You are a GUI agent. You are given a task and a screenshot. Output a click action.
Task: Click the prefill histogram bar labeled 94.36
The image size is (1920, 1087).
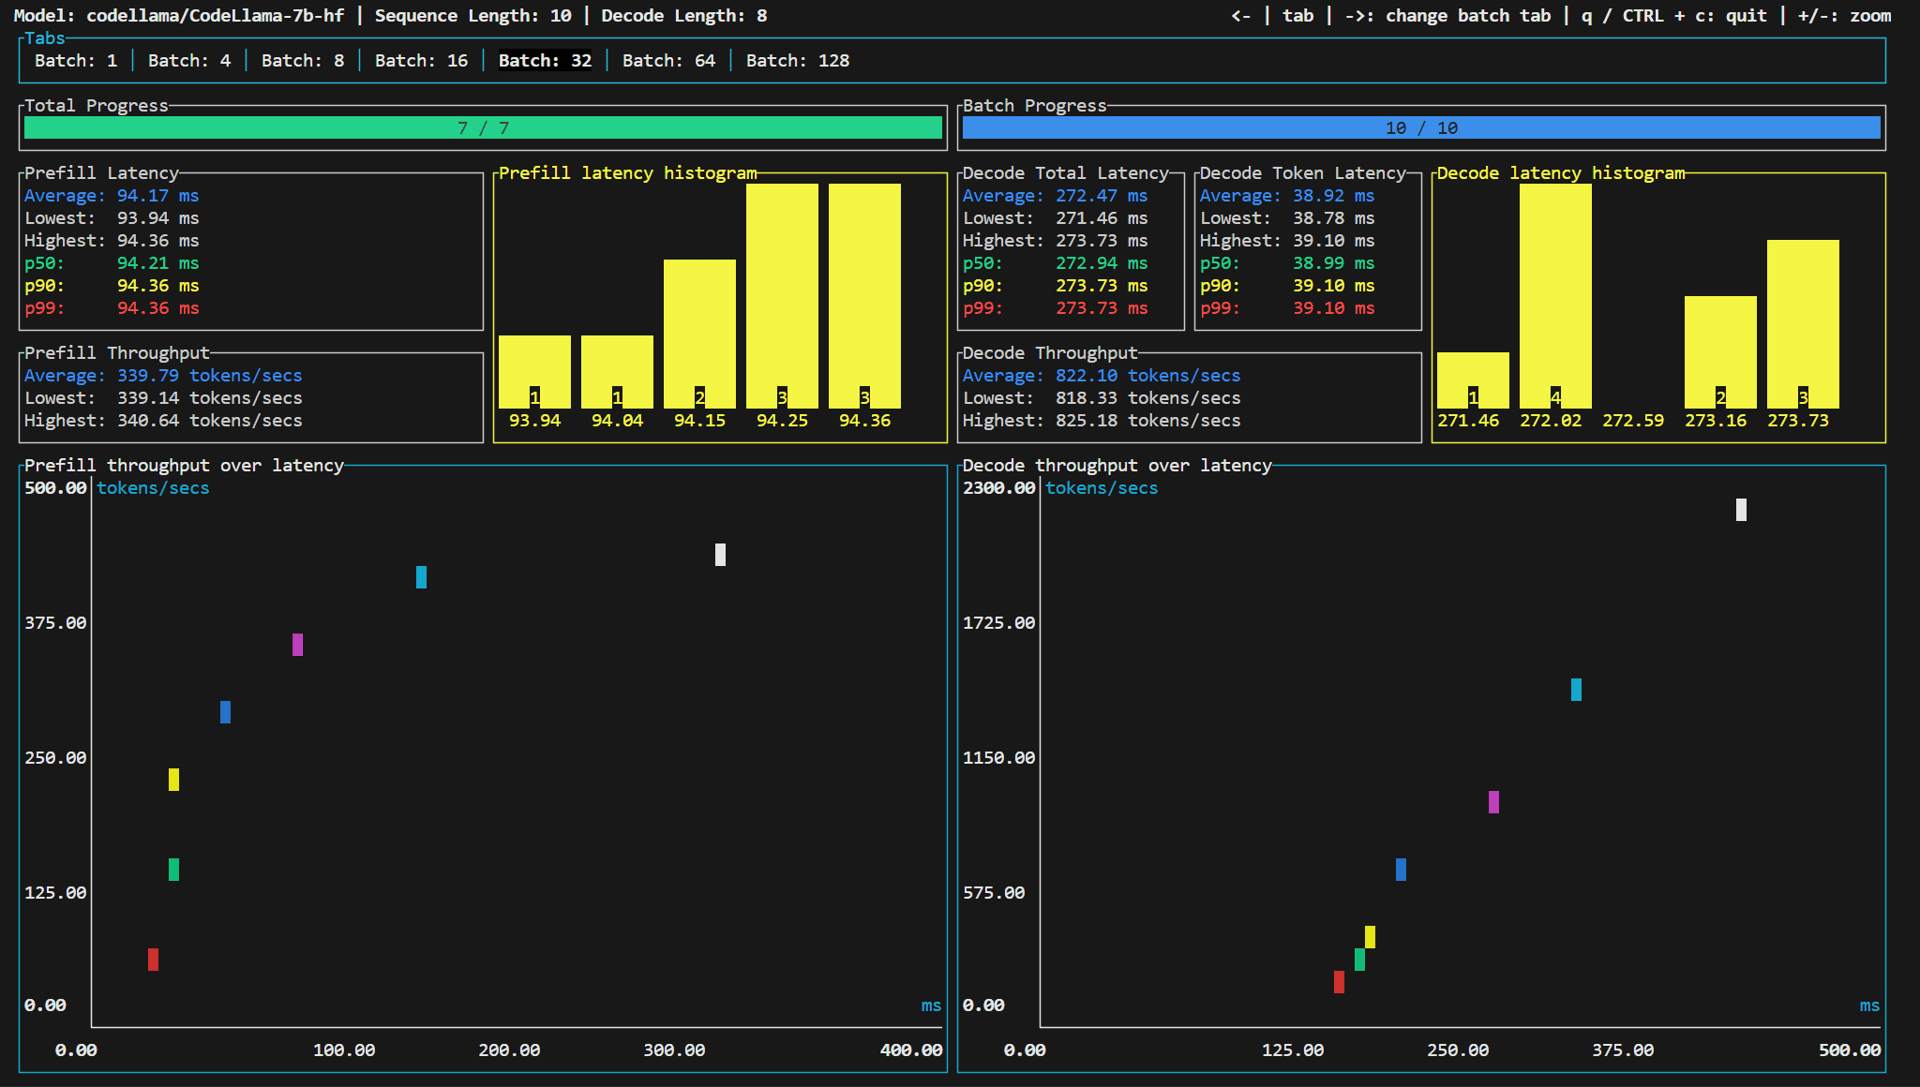coord(865,295)
